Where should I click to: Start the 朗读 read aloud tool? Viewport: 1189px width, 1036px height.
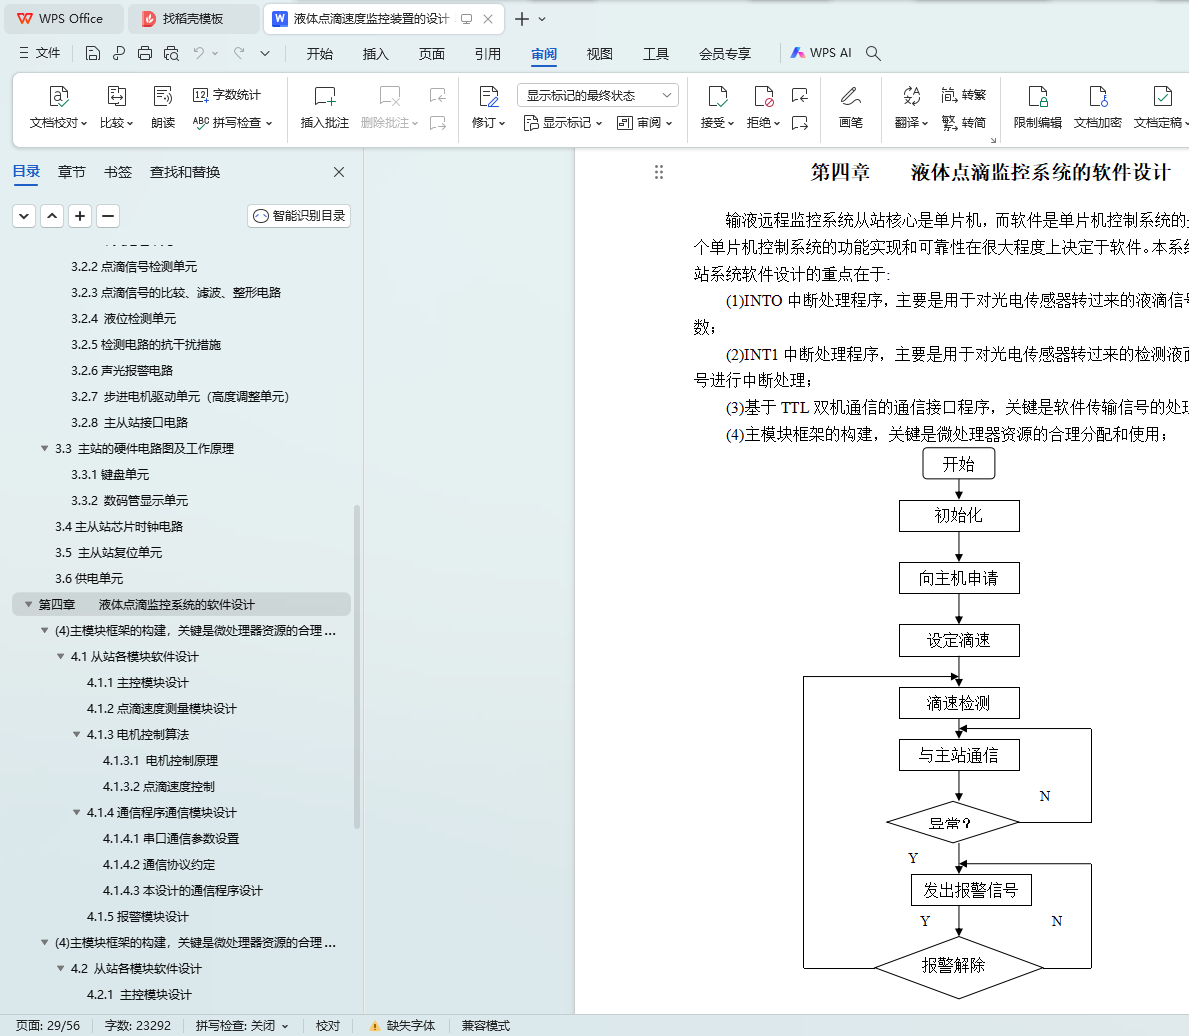click(x=163, y=106)
